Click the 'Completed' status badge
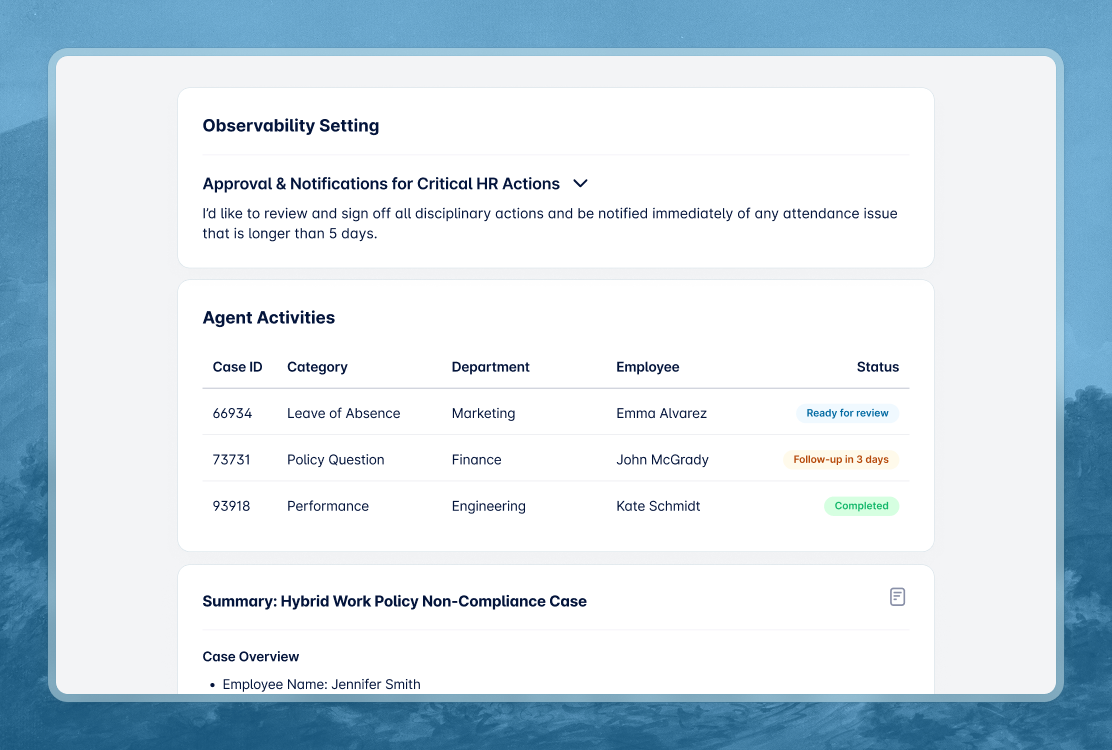1112x750 pixels. pos(861,506)
